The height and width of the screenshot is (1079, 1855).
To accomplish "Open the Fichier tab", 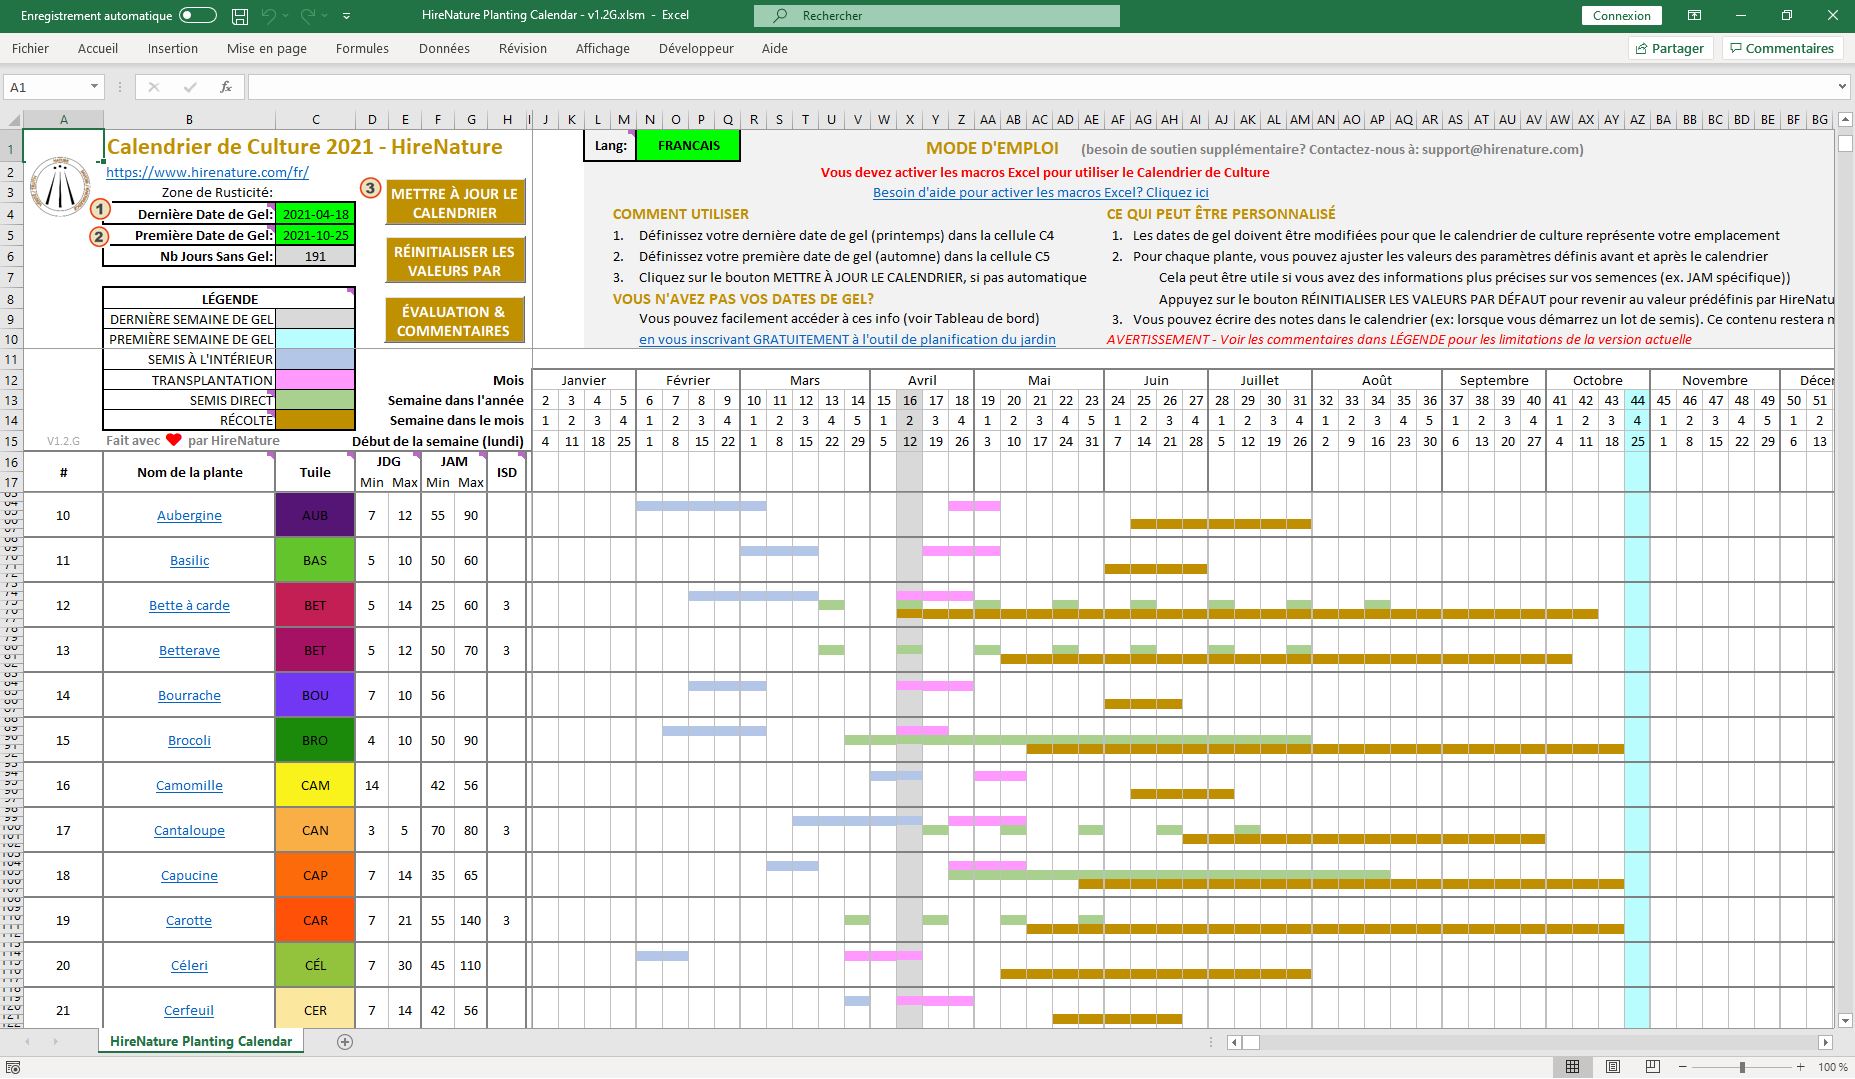I will [x=30, y=48].
